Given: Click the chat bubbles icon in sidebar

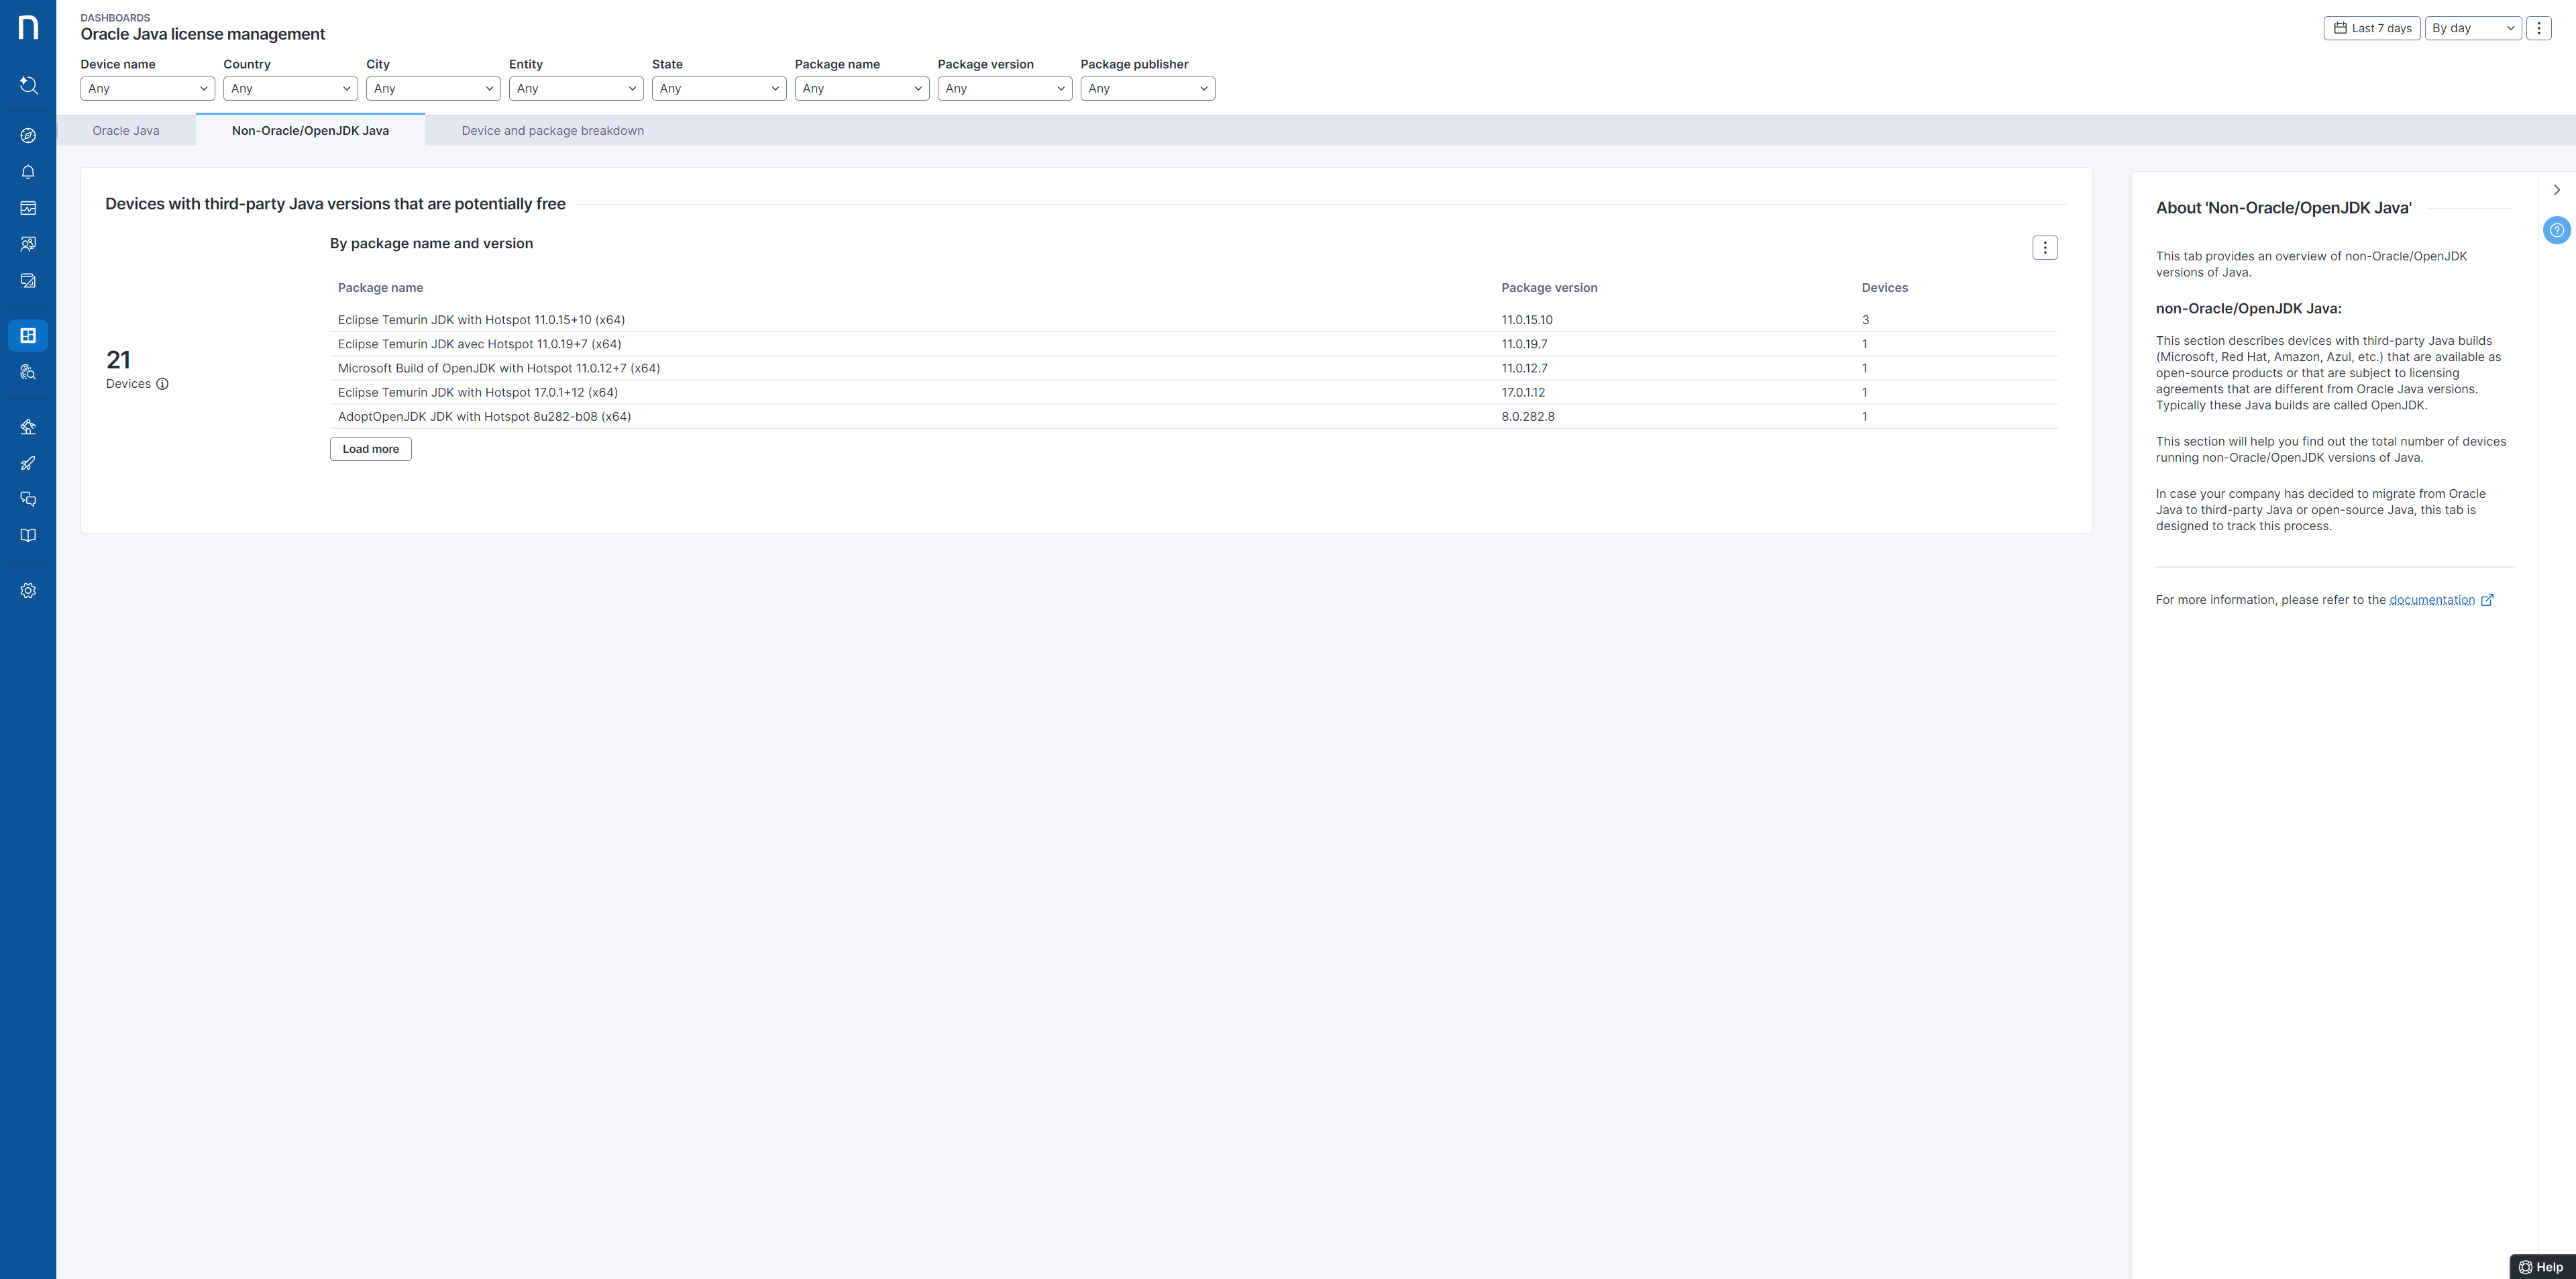Looking at the screenshot, I should click(28, 499).
